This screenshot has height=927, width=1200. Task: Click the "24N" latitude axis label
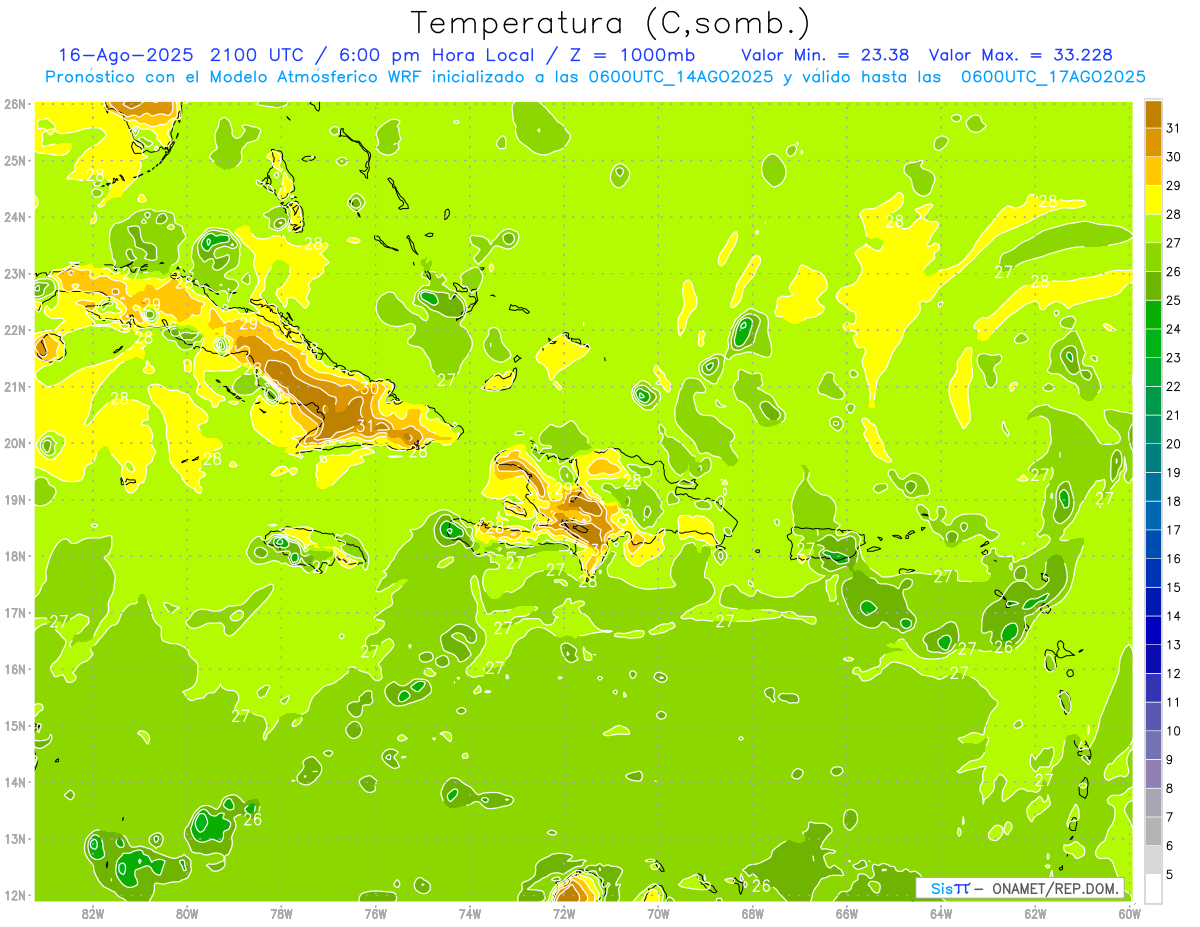pos(15,217)
